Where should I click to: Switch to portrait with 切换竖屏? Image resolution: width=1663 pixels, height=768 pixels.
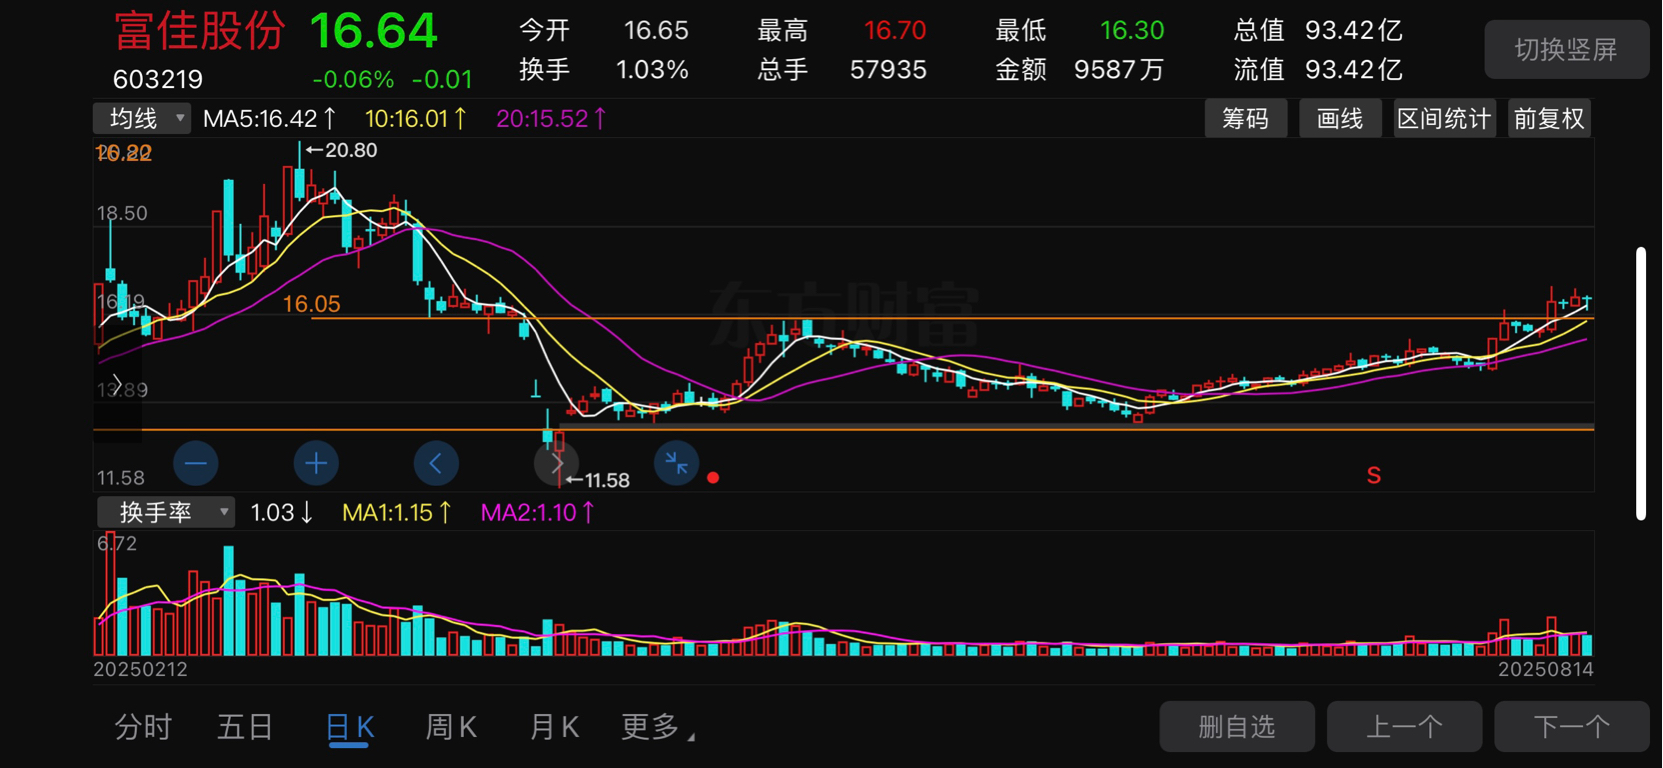pos(1566,49)
